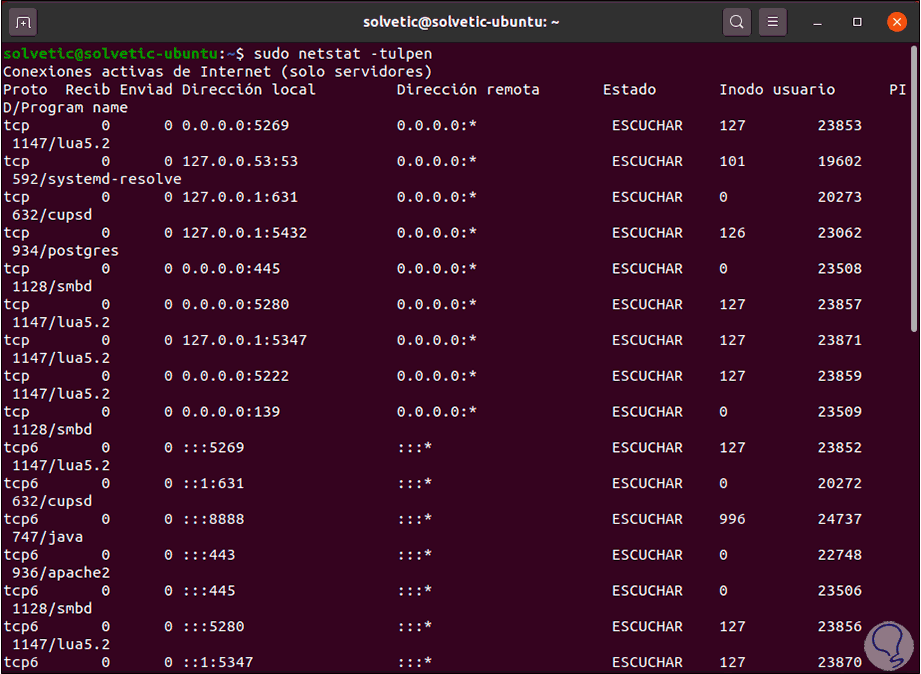The height and width of the screenshot is (674, 921).
Task: Click the local address 0.0.0.0:139
Action: (231, 412)
